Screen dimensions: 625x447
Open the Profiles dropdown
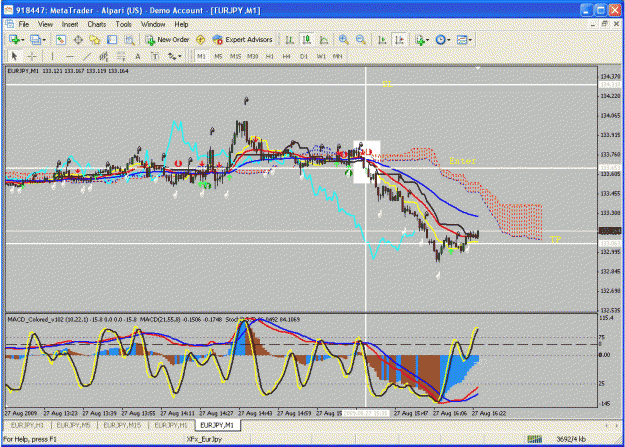(38, 39)
